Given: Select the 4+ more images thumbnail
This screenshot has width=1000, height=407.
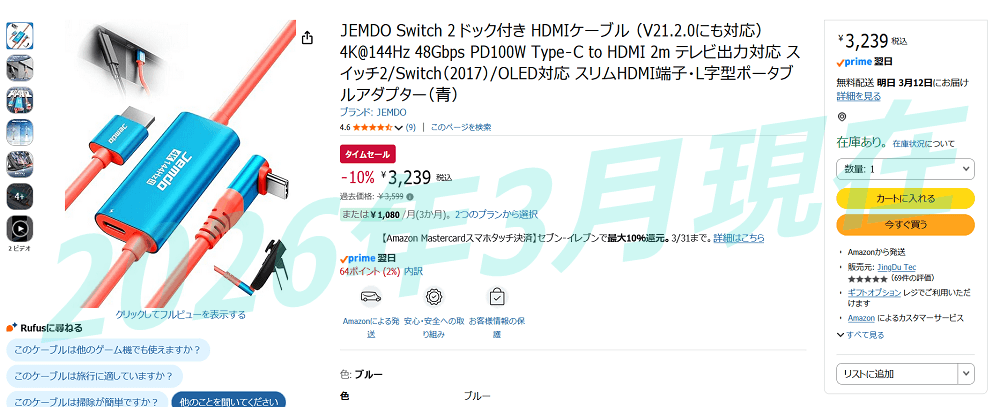Looking at the screenshot, I should coord(20,196).
